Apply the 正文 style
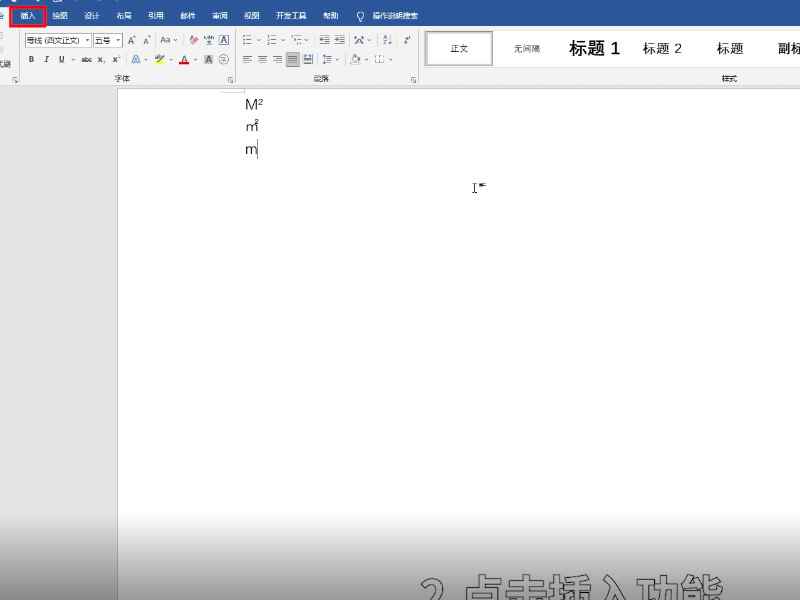The height and width of the screenshot is (600, 800). (x=458, y=47)
